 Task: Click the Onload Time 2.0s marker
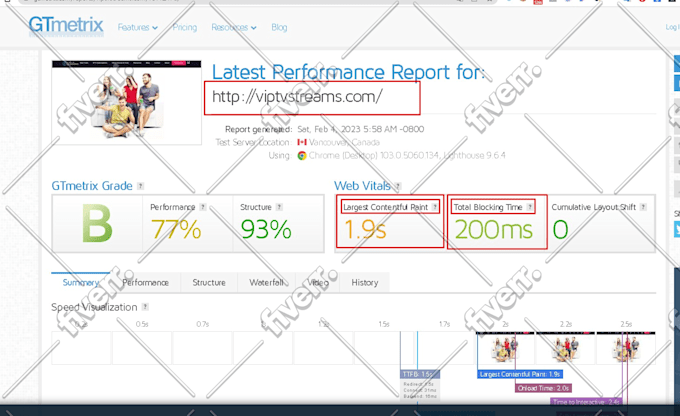(x=543, y=388)
